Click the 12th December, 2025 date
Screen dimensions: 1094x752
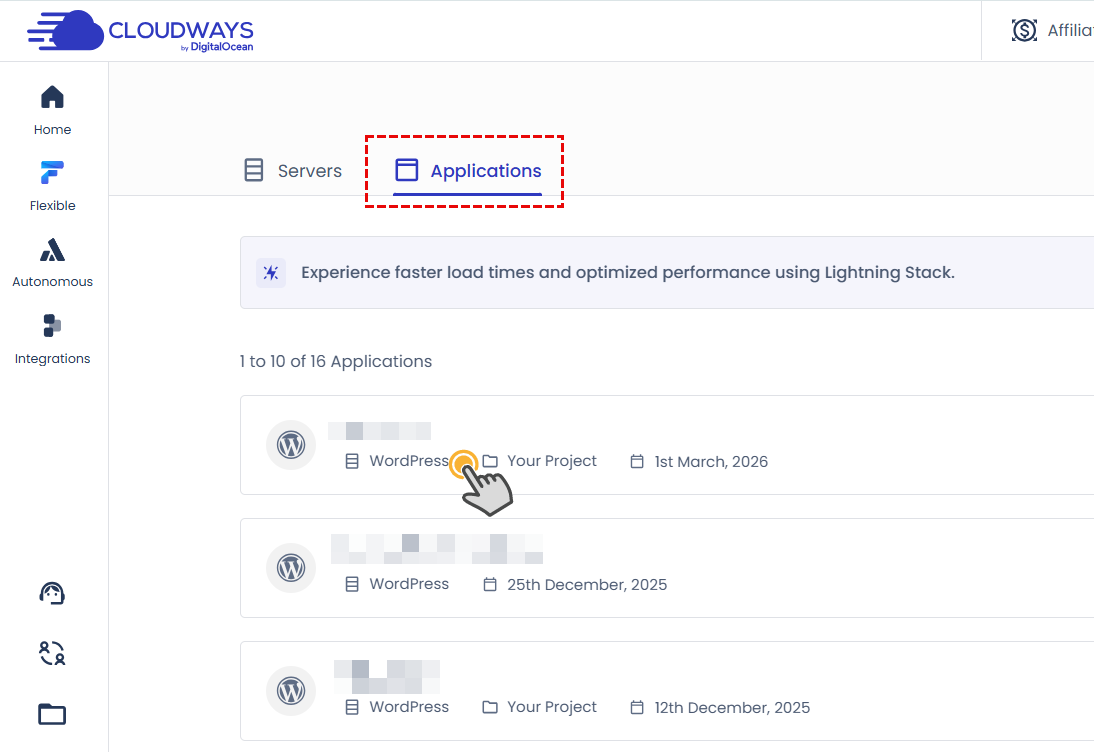click(x=732, y=707)
